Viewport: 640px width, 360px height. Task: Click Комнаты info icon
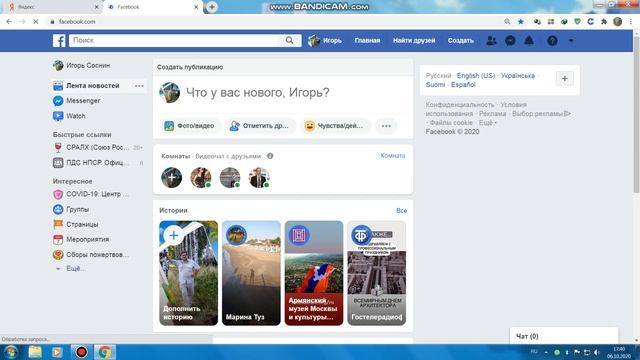270,156
